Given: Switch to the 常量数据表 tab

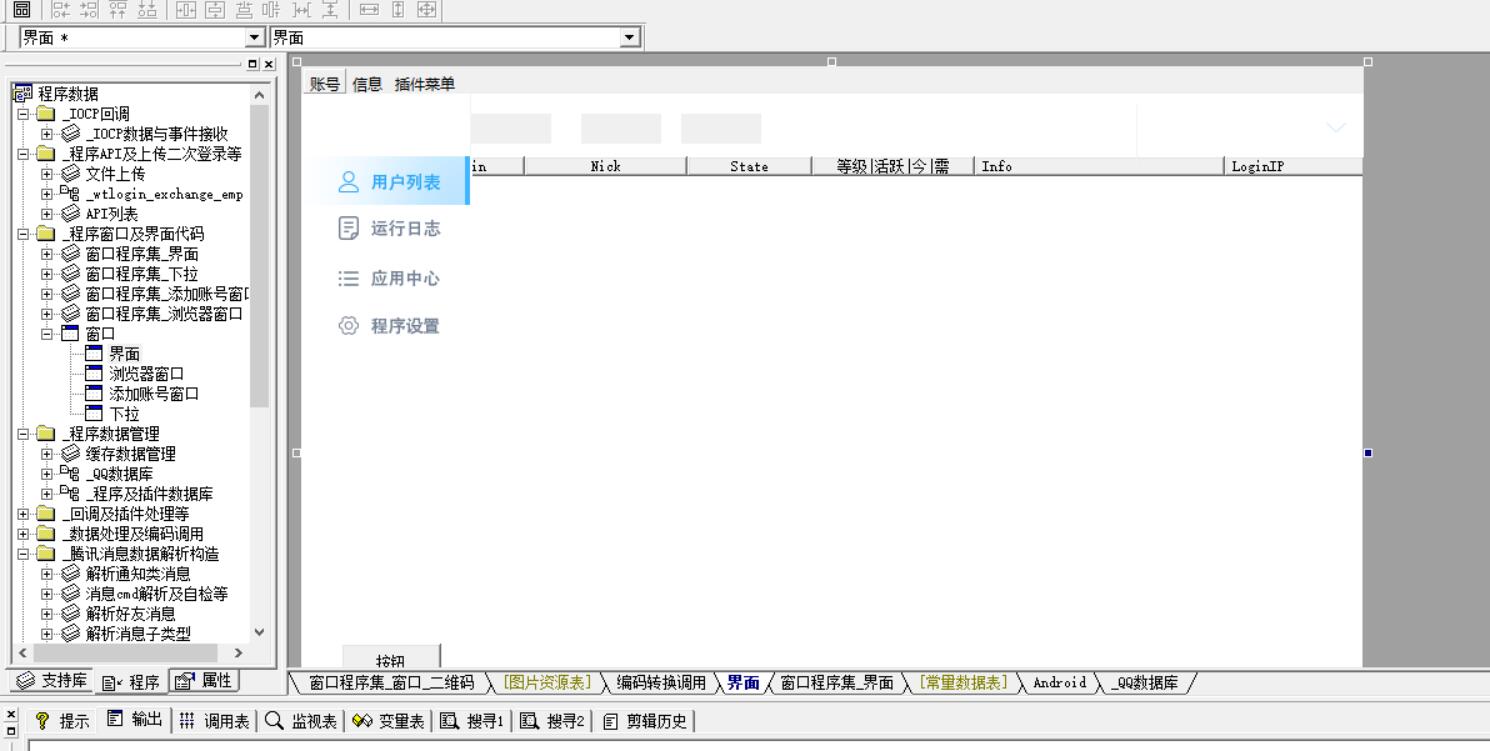Looking at the screenshot, I should coord(963,683).
